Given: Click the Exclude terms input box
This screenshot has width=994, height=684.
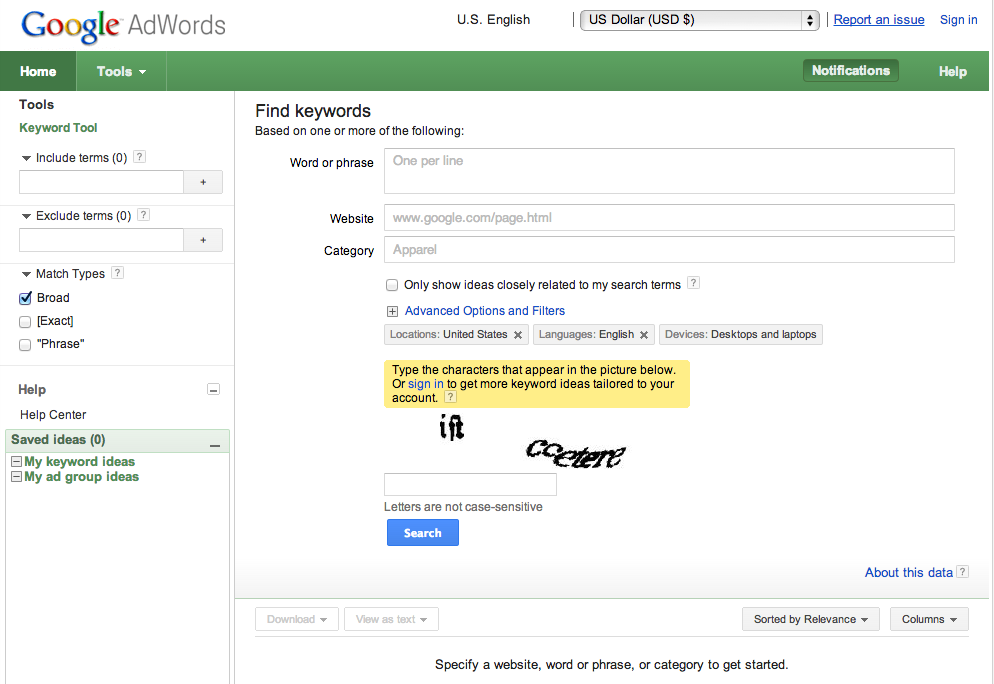Looking at the screenshot, I should tap(101, 240).
